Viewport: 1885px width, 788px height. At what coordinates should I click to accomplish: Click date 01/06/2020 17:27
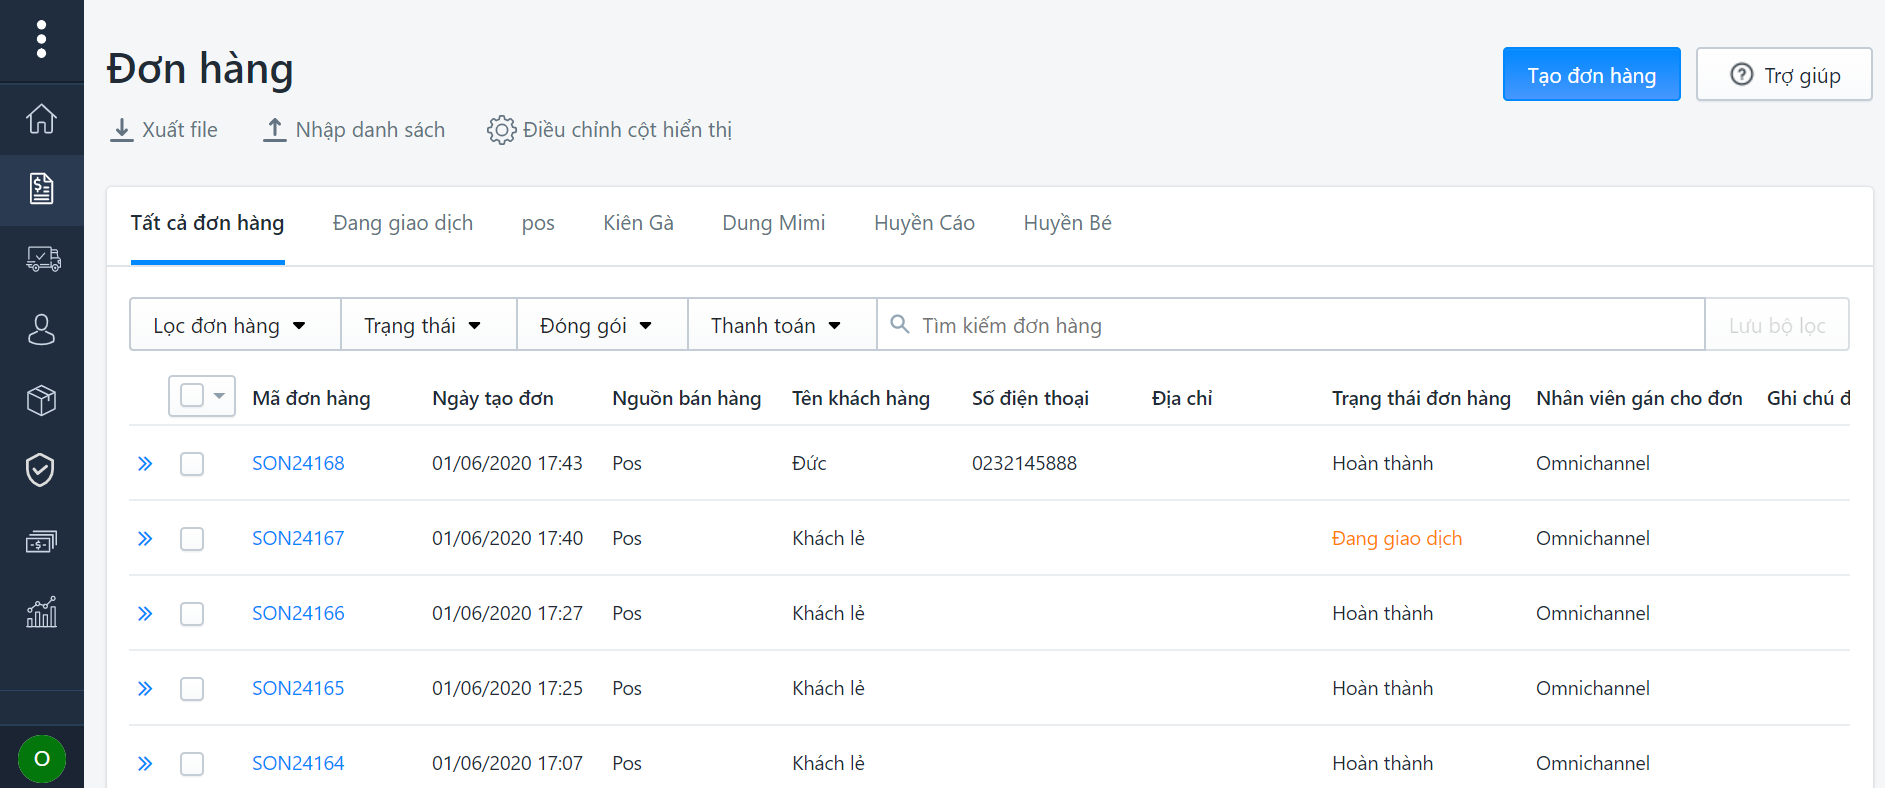click(x=507, y=613)
